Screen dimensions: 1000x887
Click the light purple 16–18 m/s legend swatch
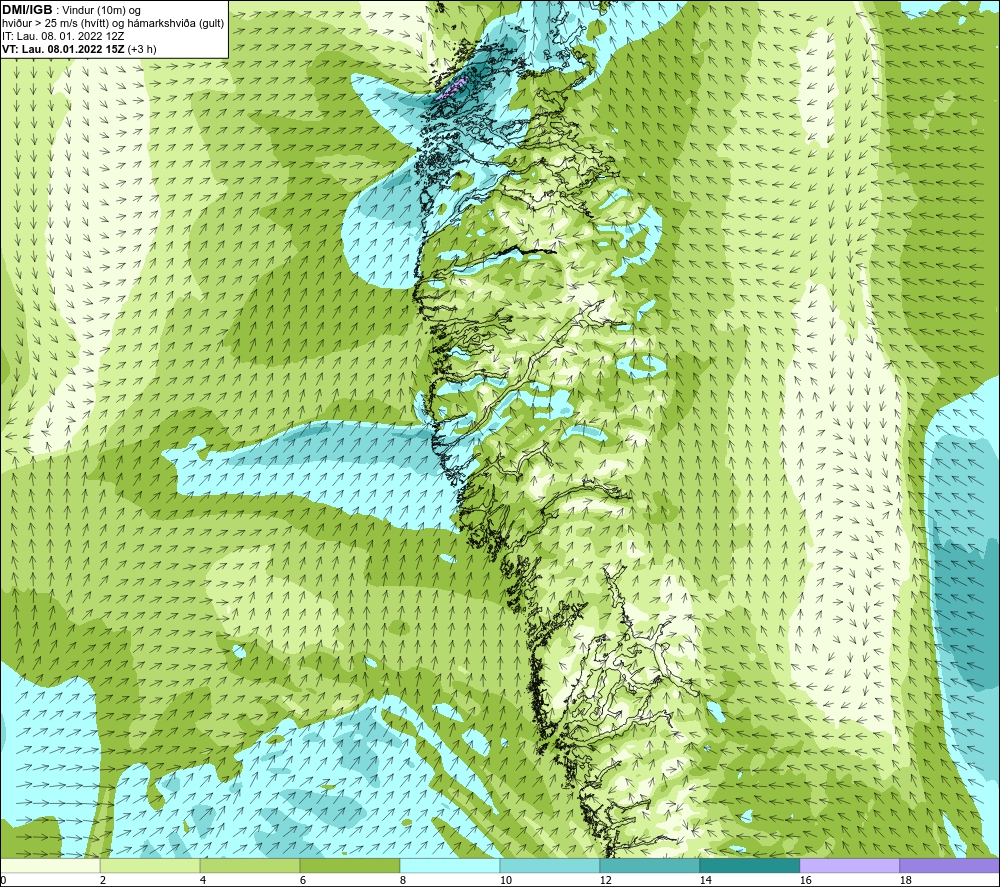coord(849,865)
